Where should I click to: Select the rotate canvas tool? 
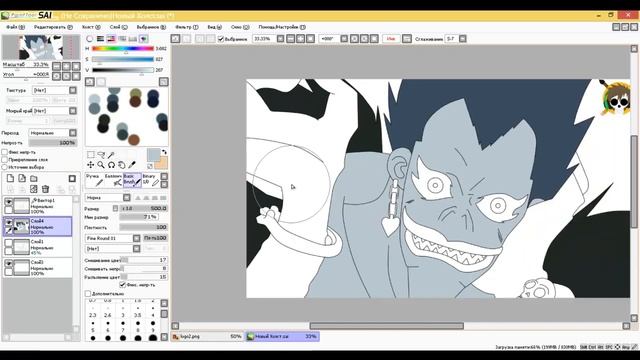(x=111, y=165)
